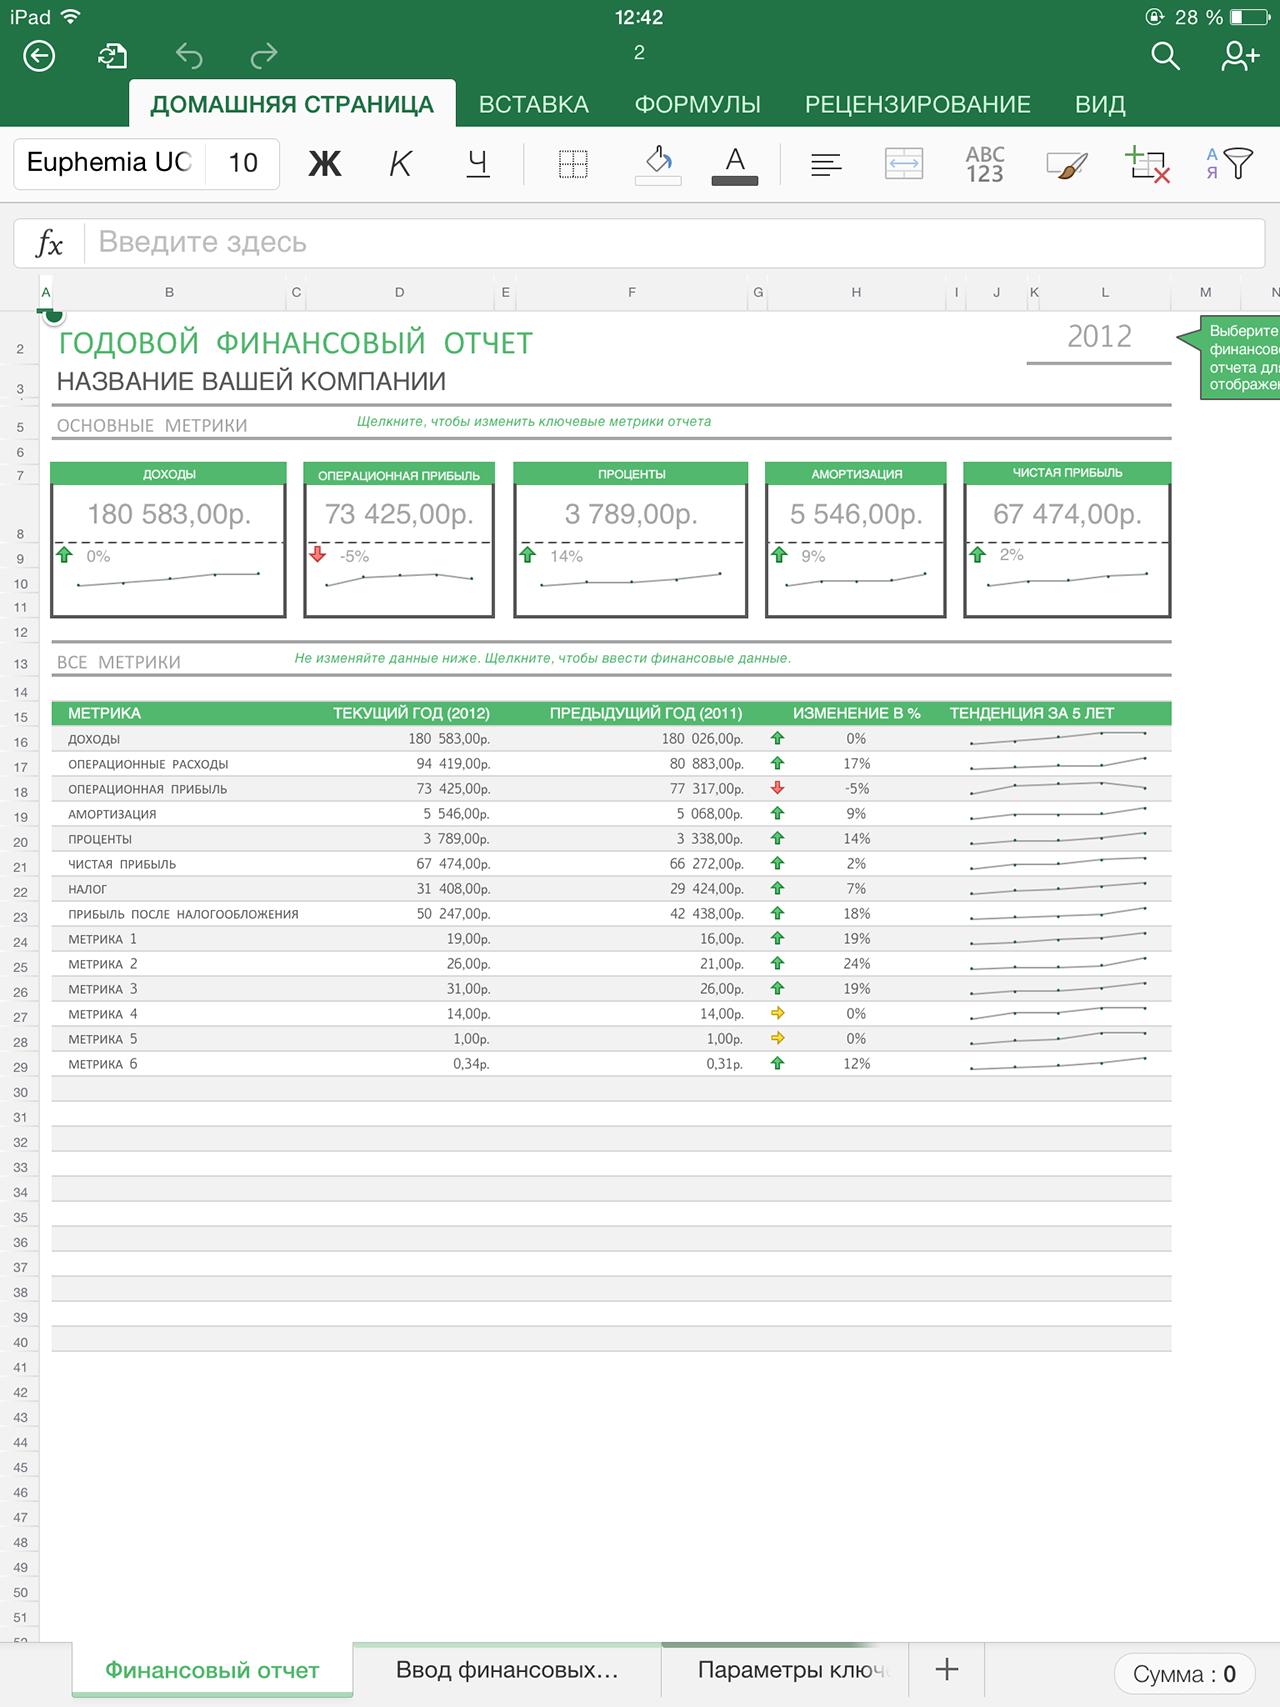Select the Финансовый отчет sheet tab
Image resolution: width=1280 pixels, height=1707 pixels.
pyautogui.click(x=212, y=1670)
